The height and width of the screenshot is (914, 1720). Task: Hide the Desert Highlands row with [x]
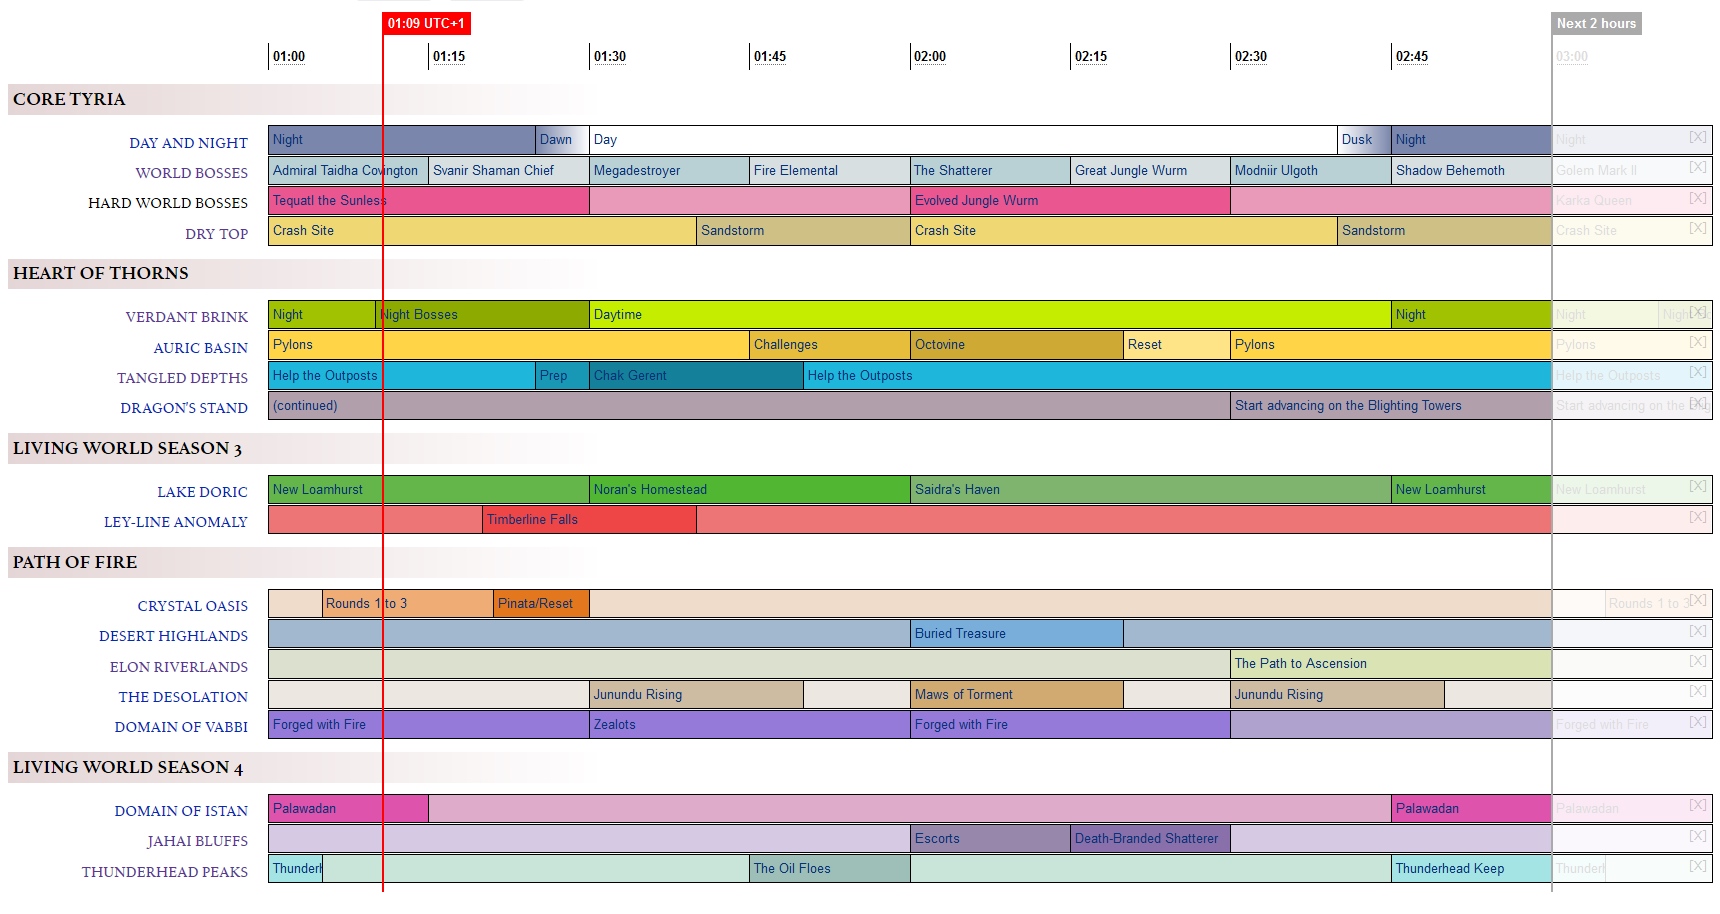pyautogui.click(x=1697, y=631)
